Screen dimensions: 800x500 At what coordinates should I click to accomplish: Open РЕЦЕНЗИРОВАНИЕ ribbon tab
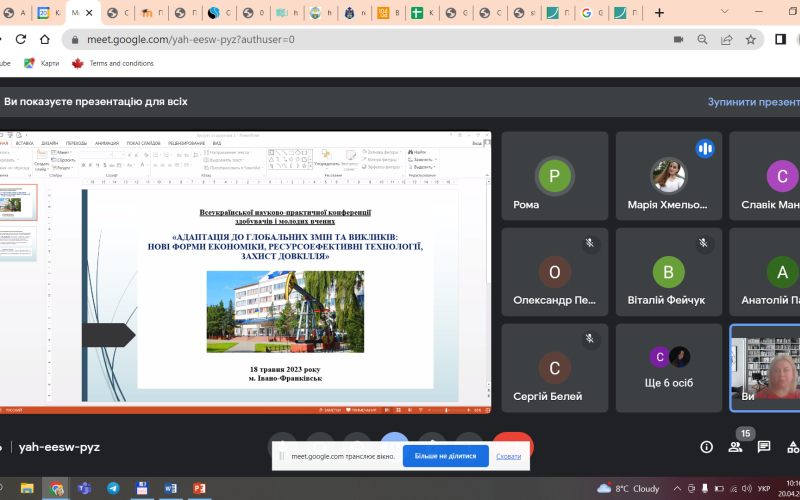click(186, 143)
